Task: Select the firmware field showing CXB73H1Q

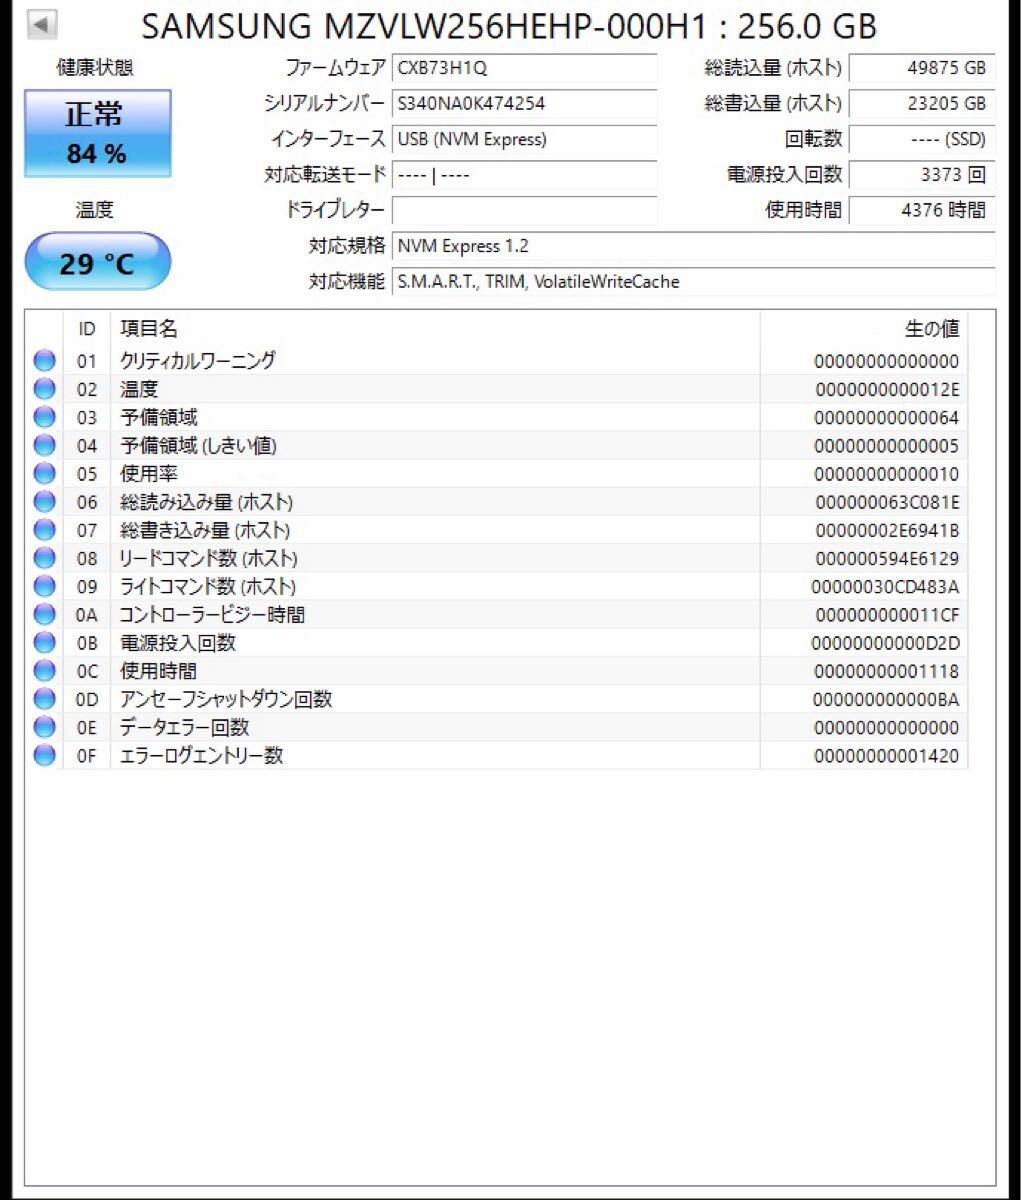Action: click(525, 68)
